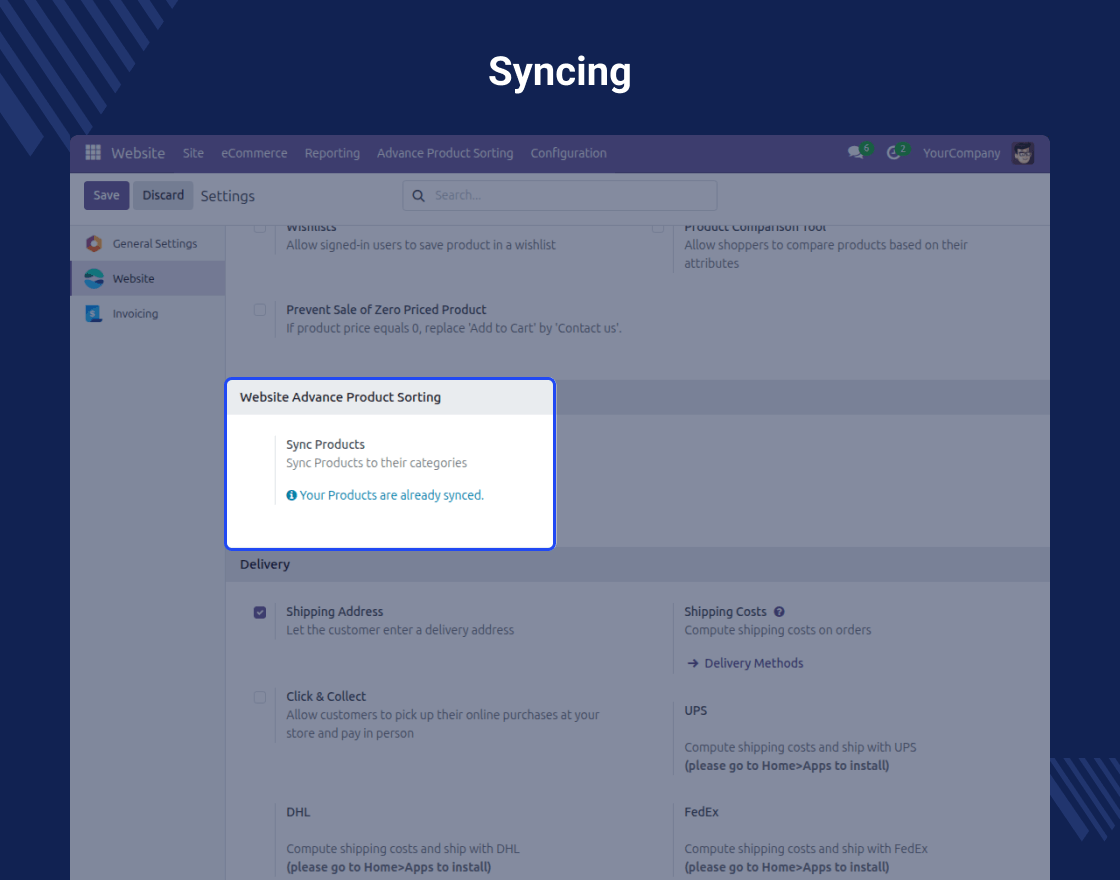Select the Website tab in settings sidebar
The width and height of the screenshot is (1120, 880).
[x=133, y=279]
